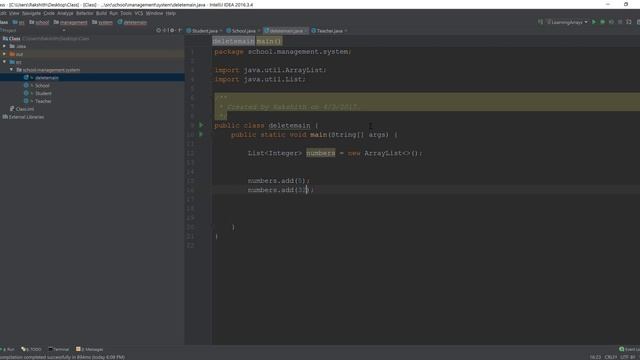This screenshot has width=640, height=360.
Task: Close the School.java tab
Action: [259, 31]
